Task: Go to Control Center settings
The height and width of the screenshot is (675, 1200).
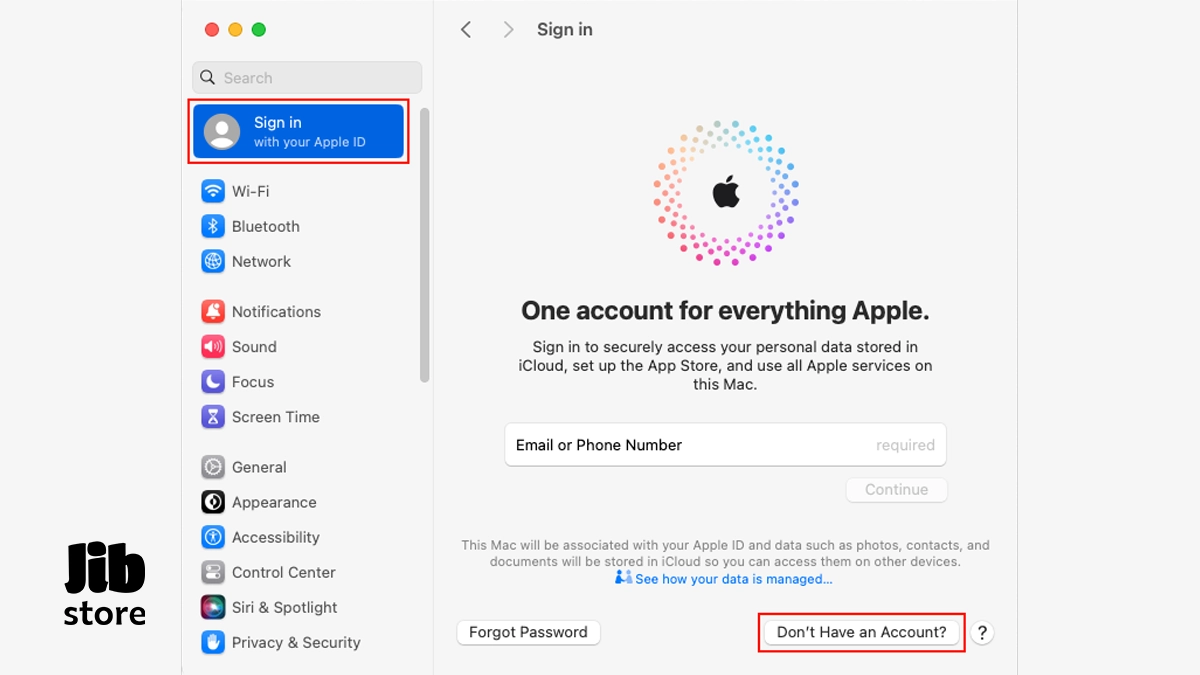Action: coord(283,572)
